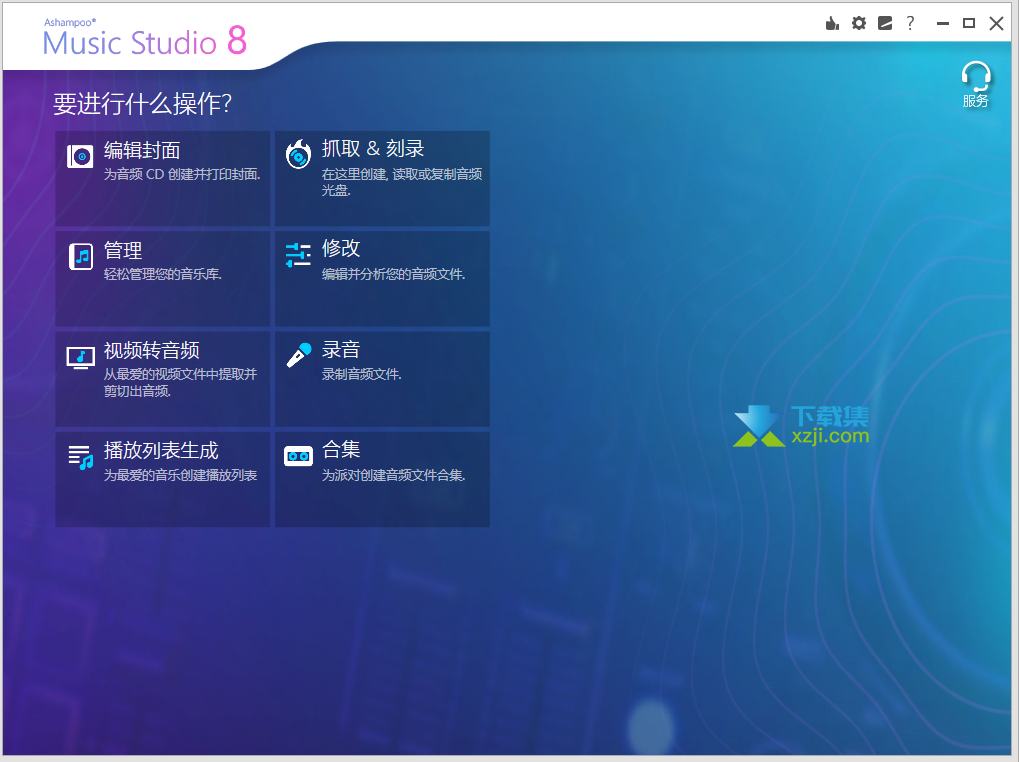The image size is (1019, 762).
Task: Open the 编辑封面 tile title
Action: [142, 150]
